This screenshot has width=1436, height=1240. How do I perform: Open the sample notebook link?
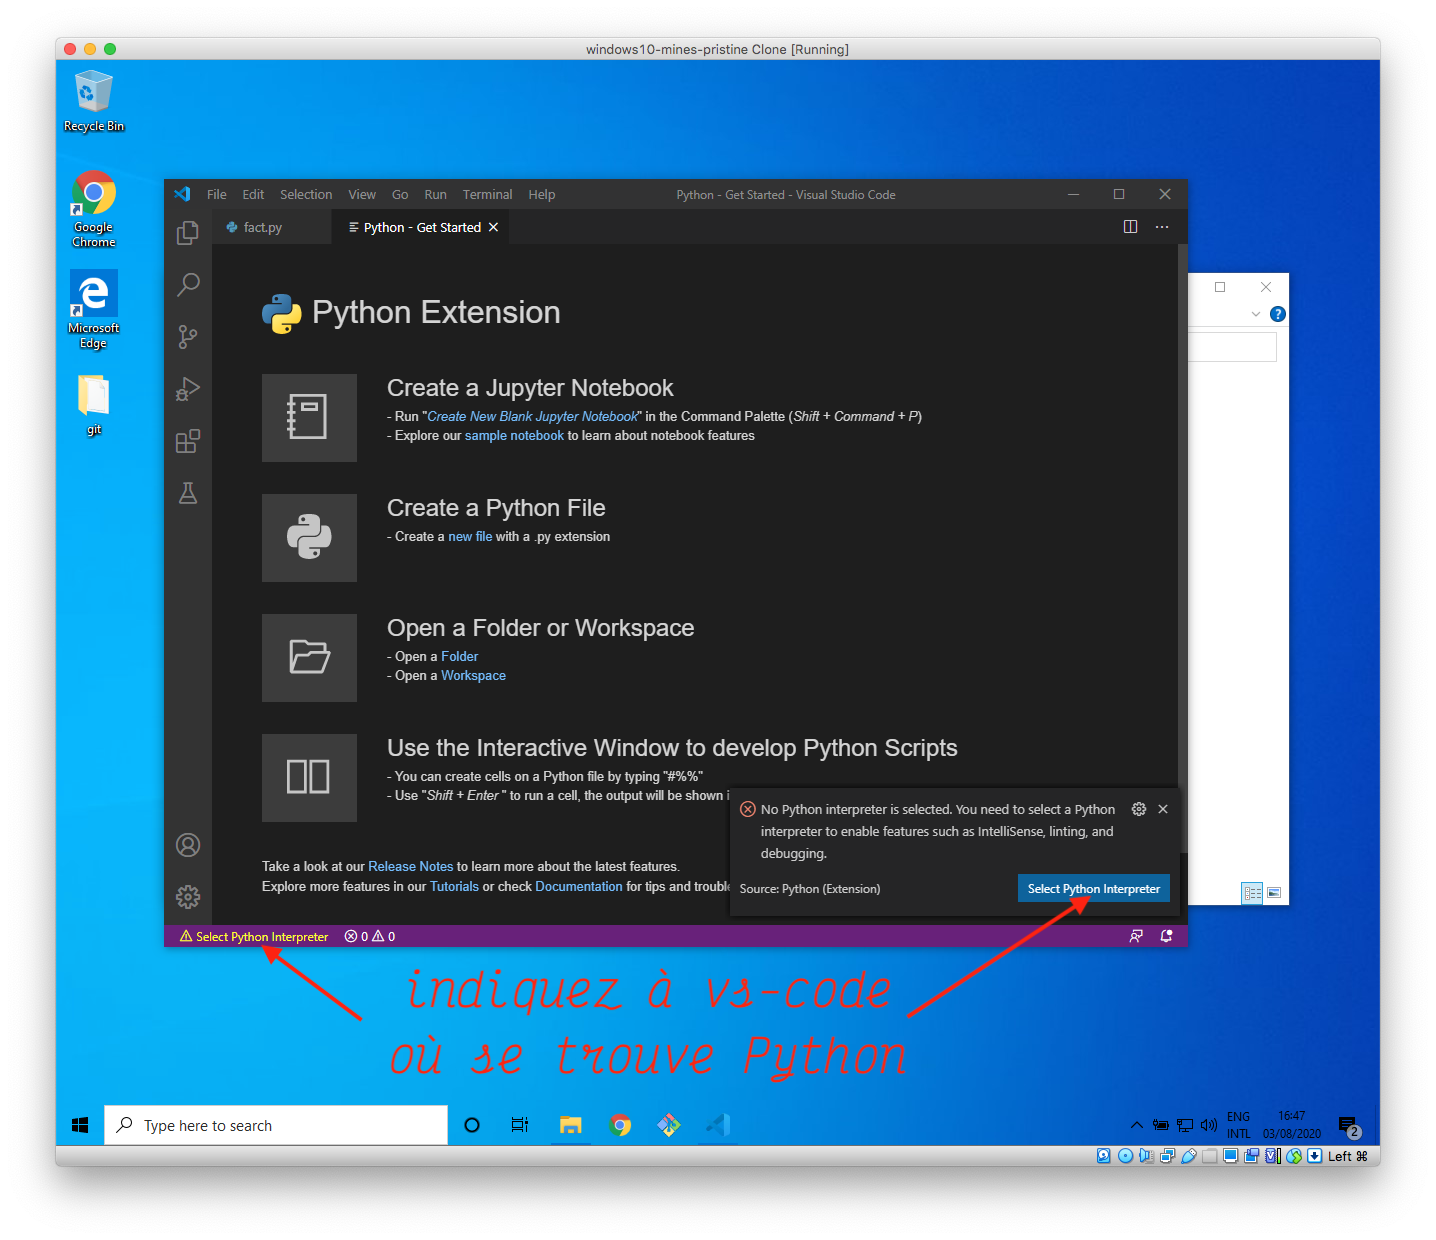pos(514,436)
